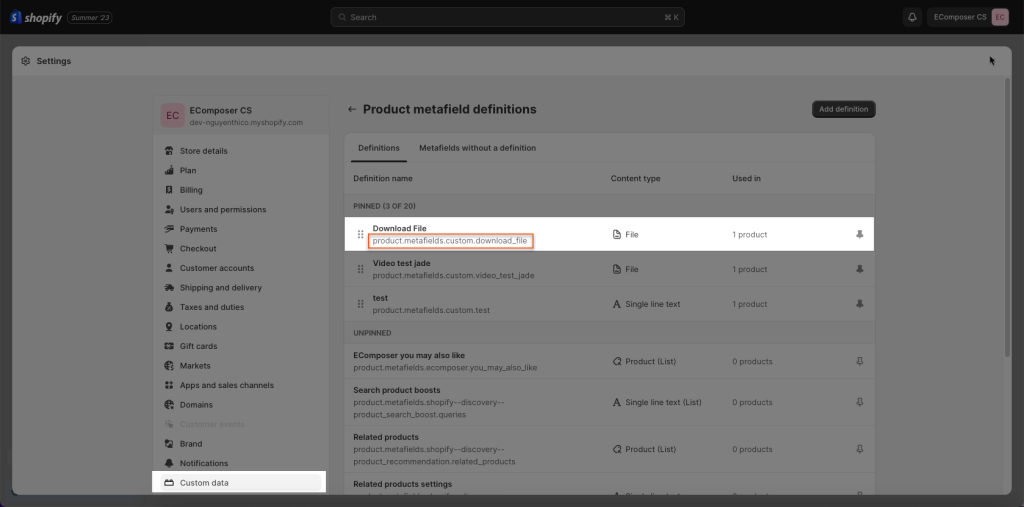The height and width of the screenshot is (507, 1024).
Task: Click the Store details icon
Action: (169, 151)
